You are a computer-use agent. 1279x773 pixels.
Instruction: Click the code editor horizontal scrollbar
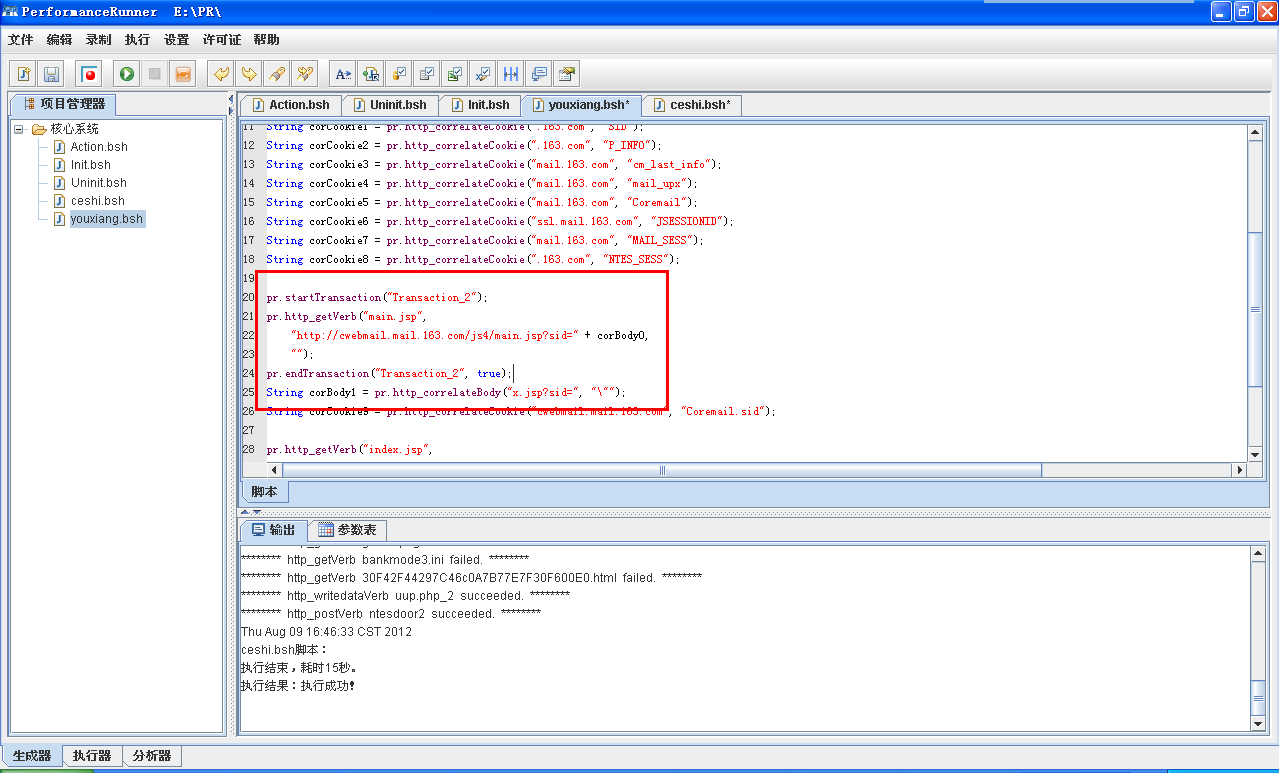(660, 470)
